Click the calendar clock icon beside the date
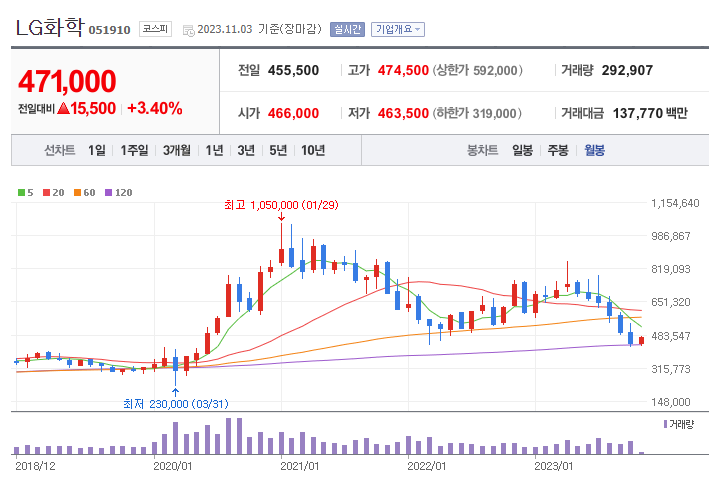709x477 pixels. 189,30
